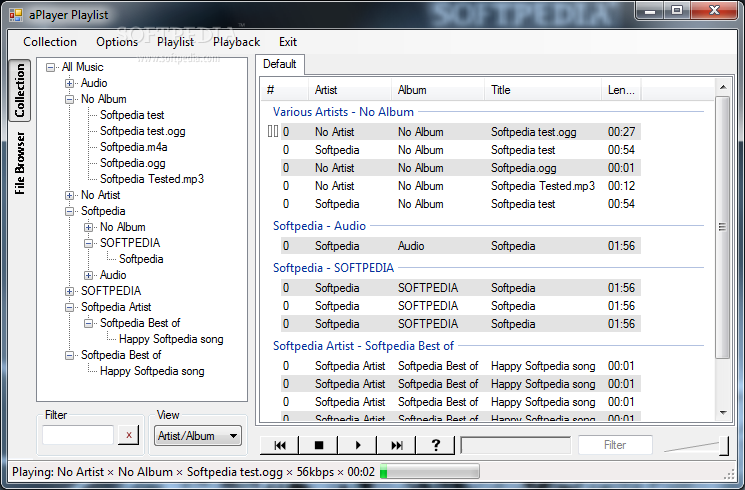Collapse the top-level No Album node

(69, 99)
